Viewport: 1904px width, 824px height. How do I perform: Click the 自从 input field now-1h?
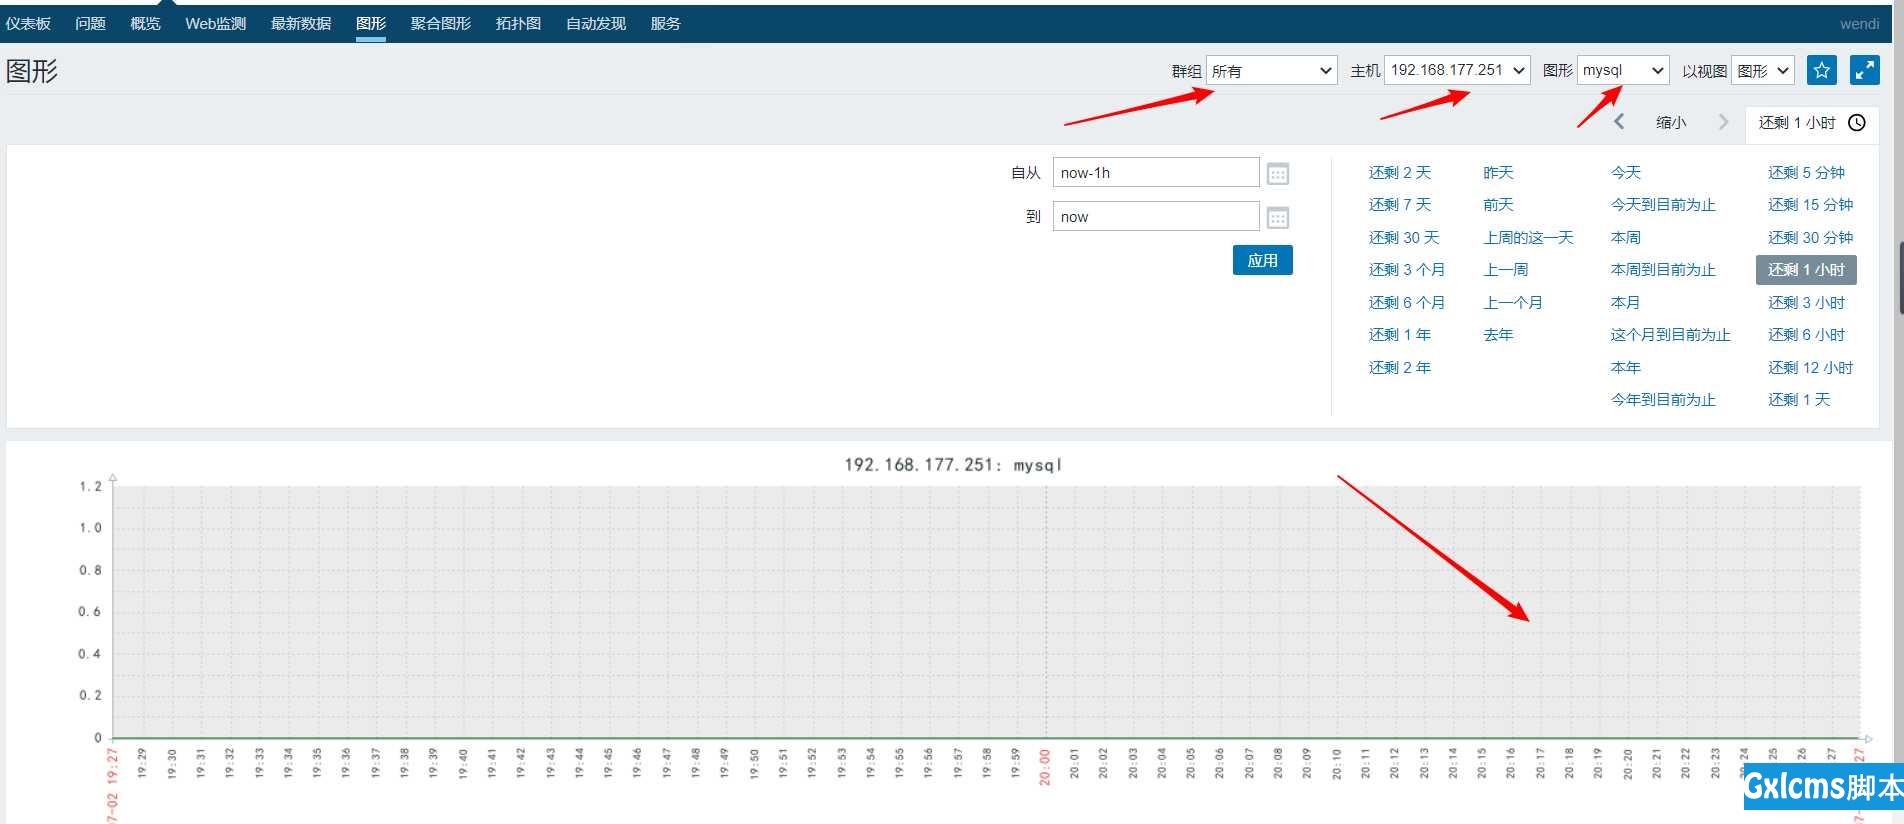tap(1156, 172)
